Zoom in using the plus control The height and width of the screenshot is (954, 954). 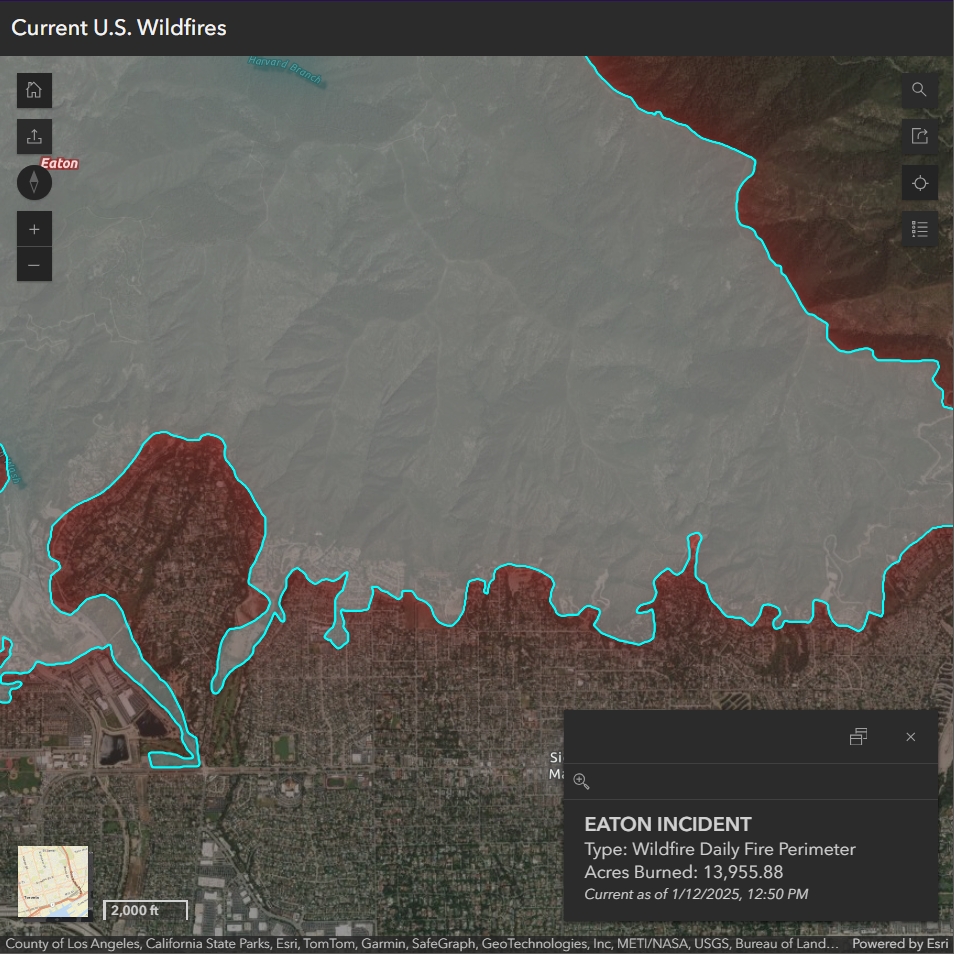point(34,228)
